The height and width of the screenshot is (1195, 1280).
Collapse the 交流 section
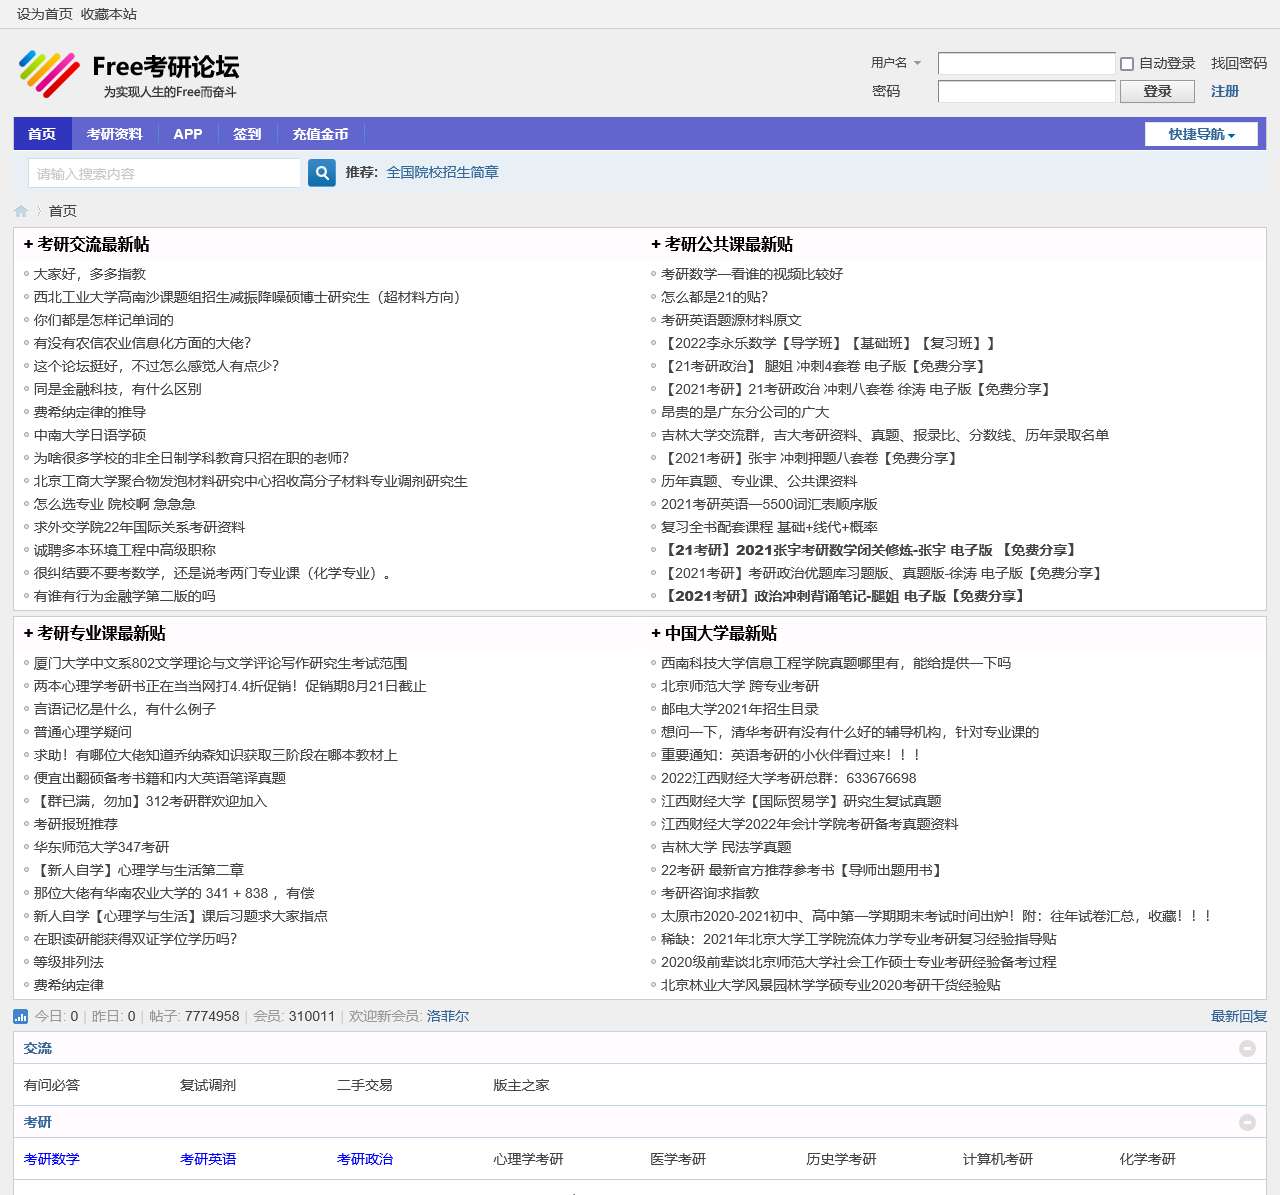coord(1247,1048)
